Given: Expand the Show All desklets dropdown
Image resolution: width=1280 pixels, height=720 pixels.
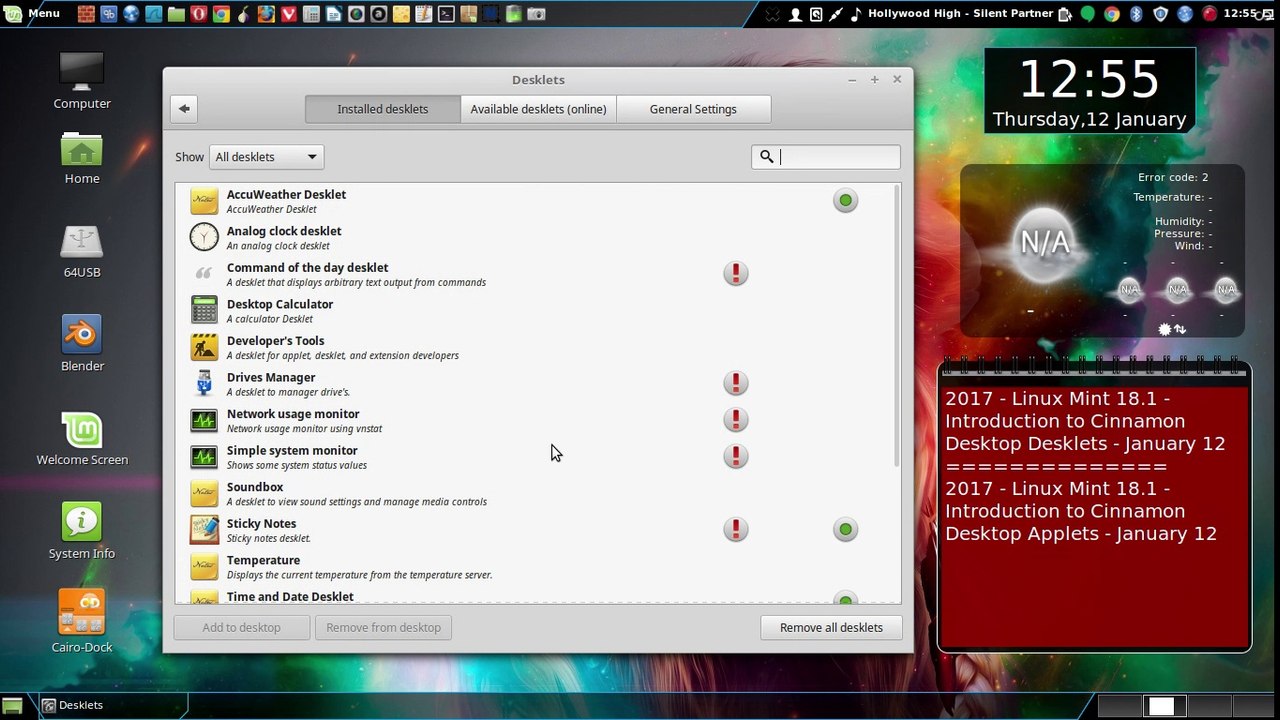Looking at the screenshot, I should pos(266,157).
